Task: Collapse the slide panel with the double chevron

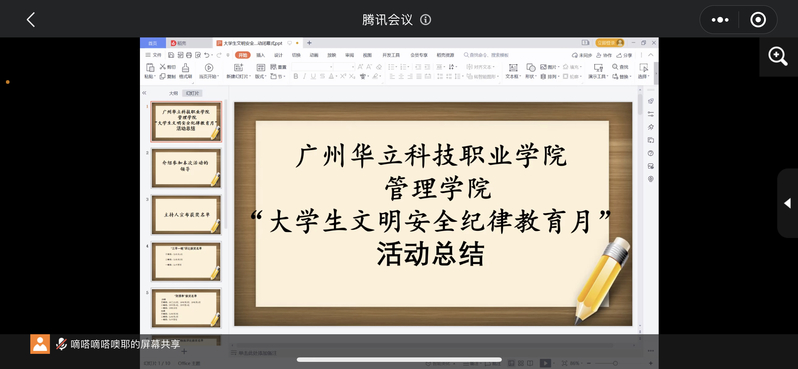Action: pyautogui.click(x=144, y=93)
